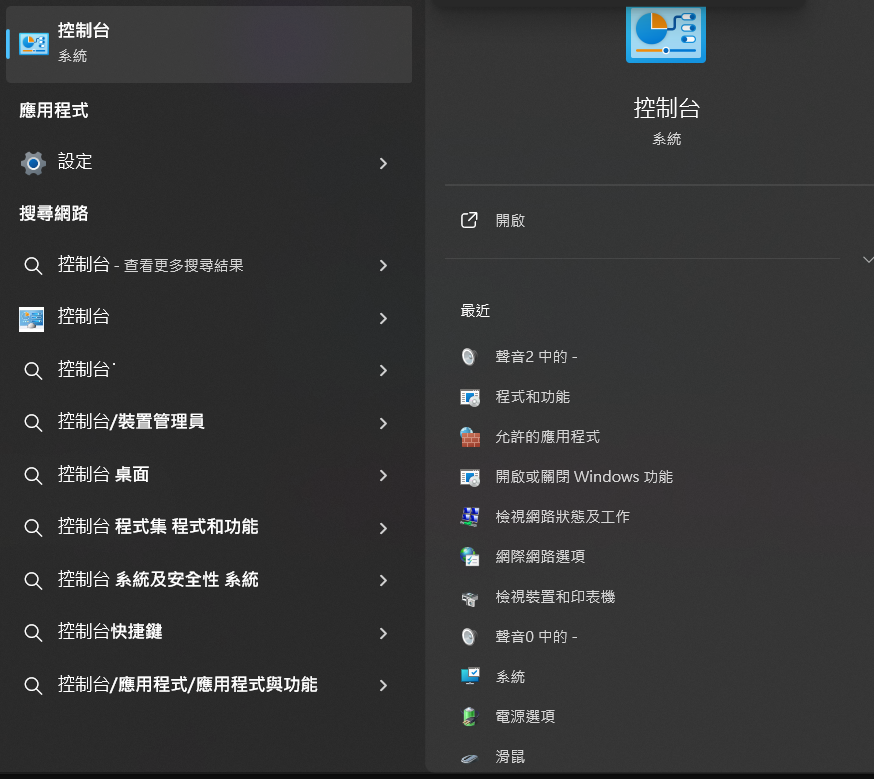Click search icon beside 控制台 - 查看更多搜尋結果
The width and height of the screenshot is (874, 779).
[x=33, y=265]
